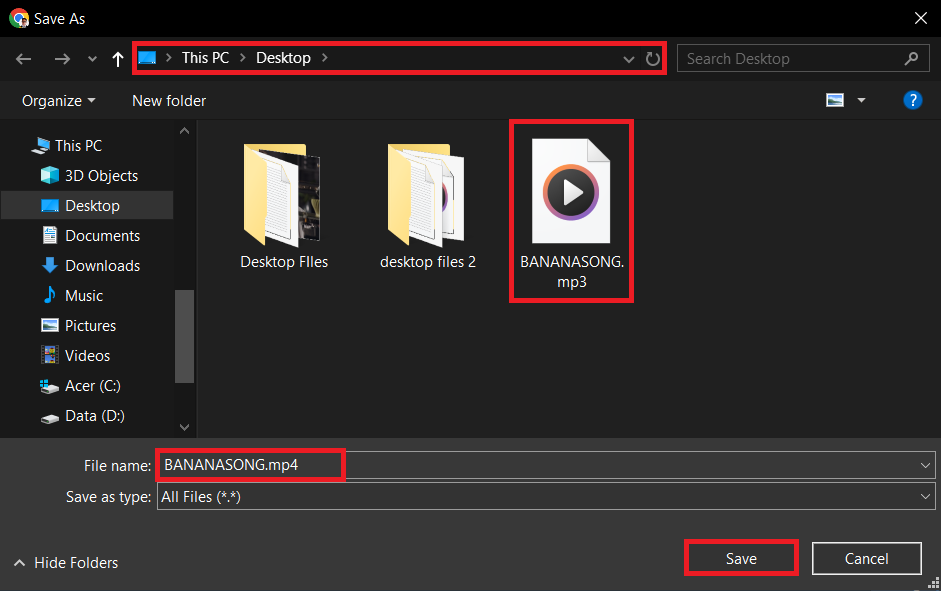Open the Help question mark icon

click(x=913, y=100)
